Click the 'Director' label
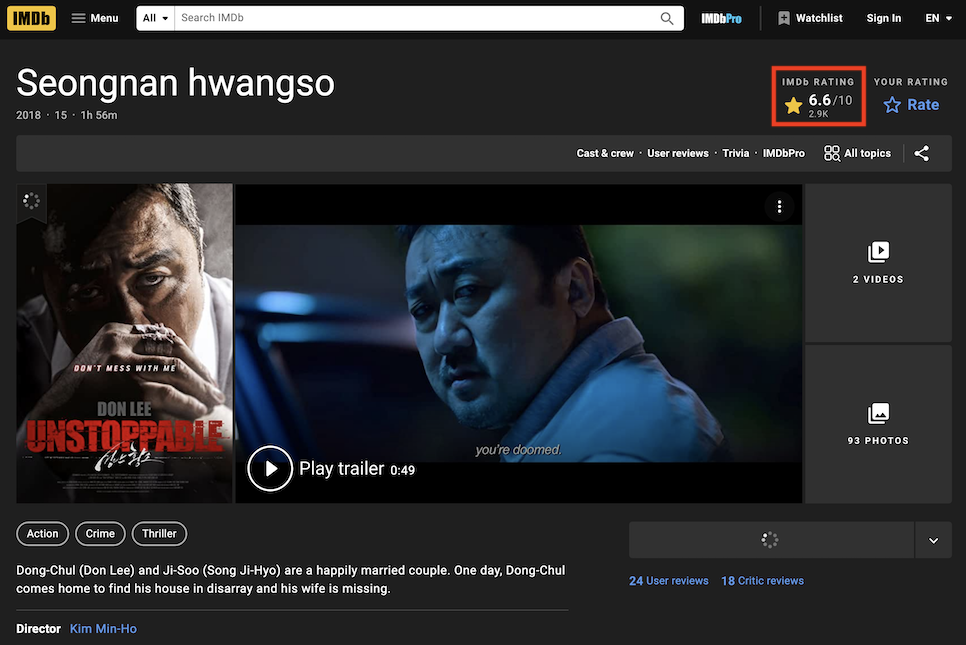Image resolution: width=966 pixels, height=645 pixels. click(x=38, y=629)
